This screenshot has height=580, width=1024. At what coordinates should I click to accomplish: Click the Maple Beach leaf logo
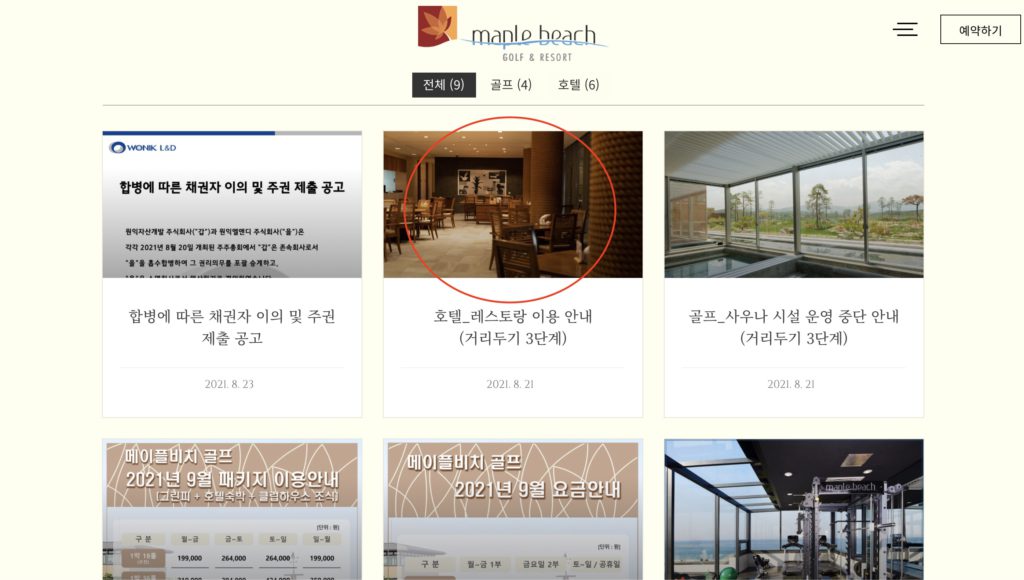point(438,26)
